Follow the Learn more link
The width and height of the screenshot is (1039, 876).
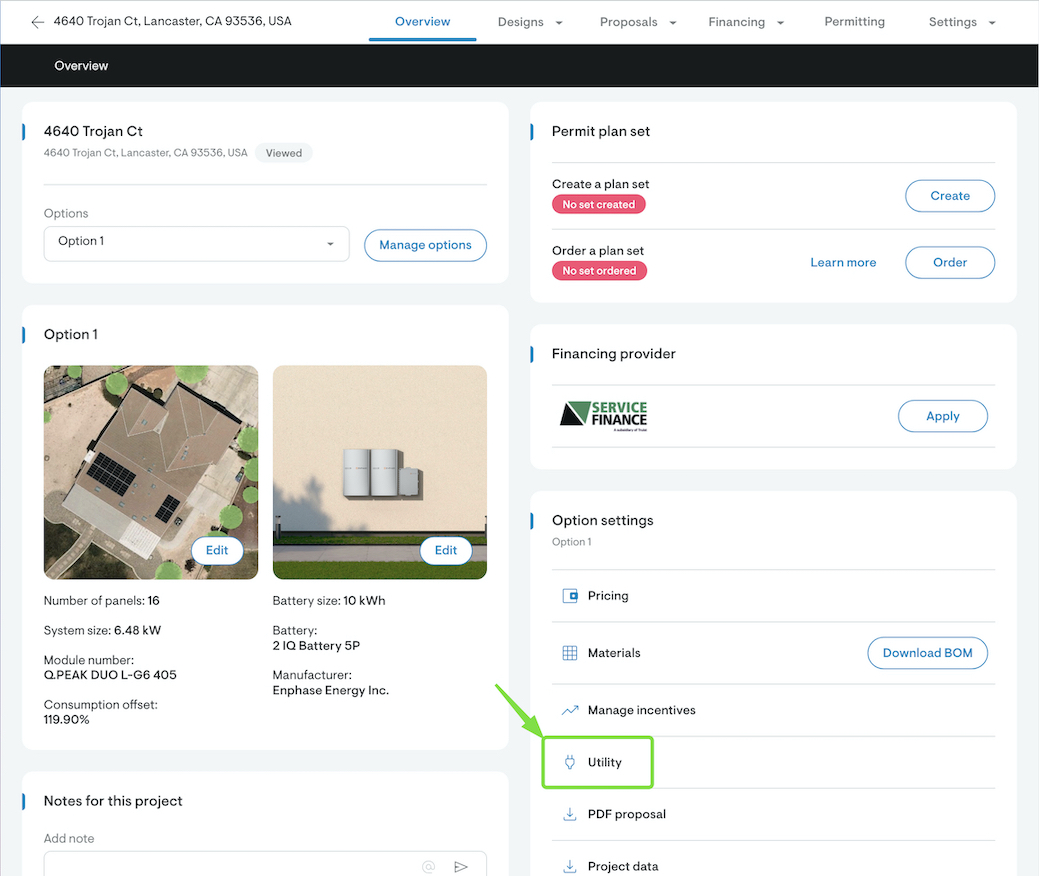click(x=843, y=263)
